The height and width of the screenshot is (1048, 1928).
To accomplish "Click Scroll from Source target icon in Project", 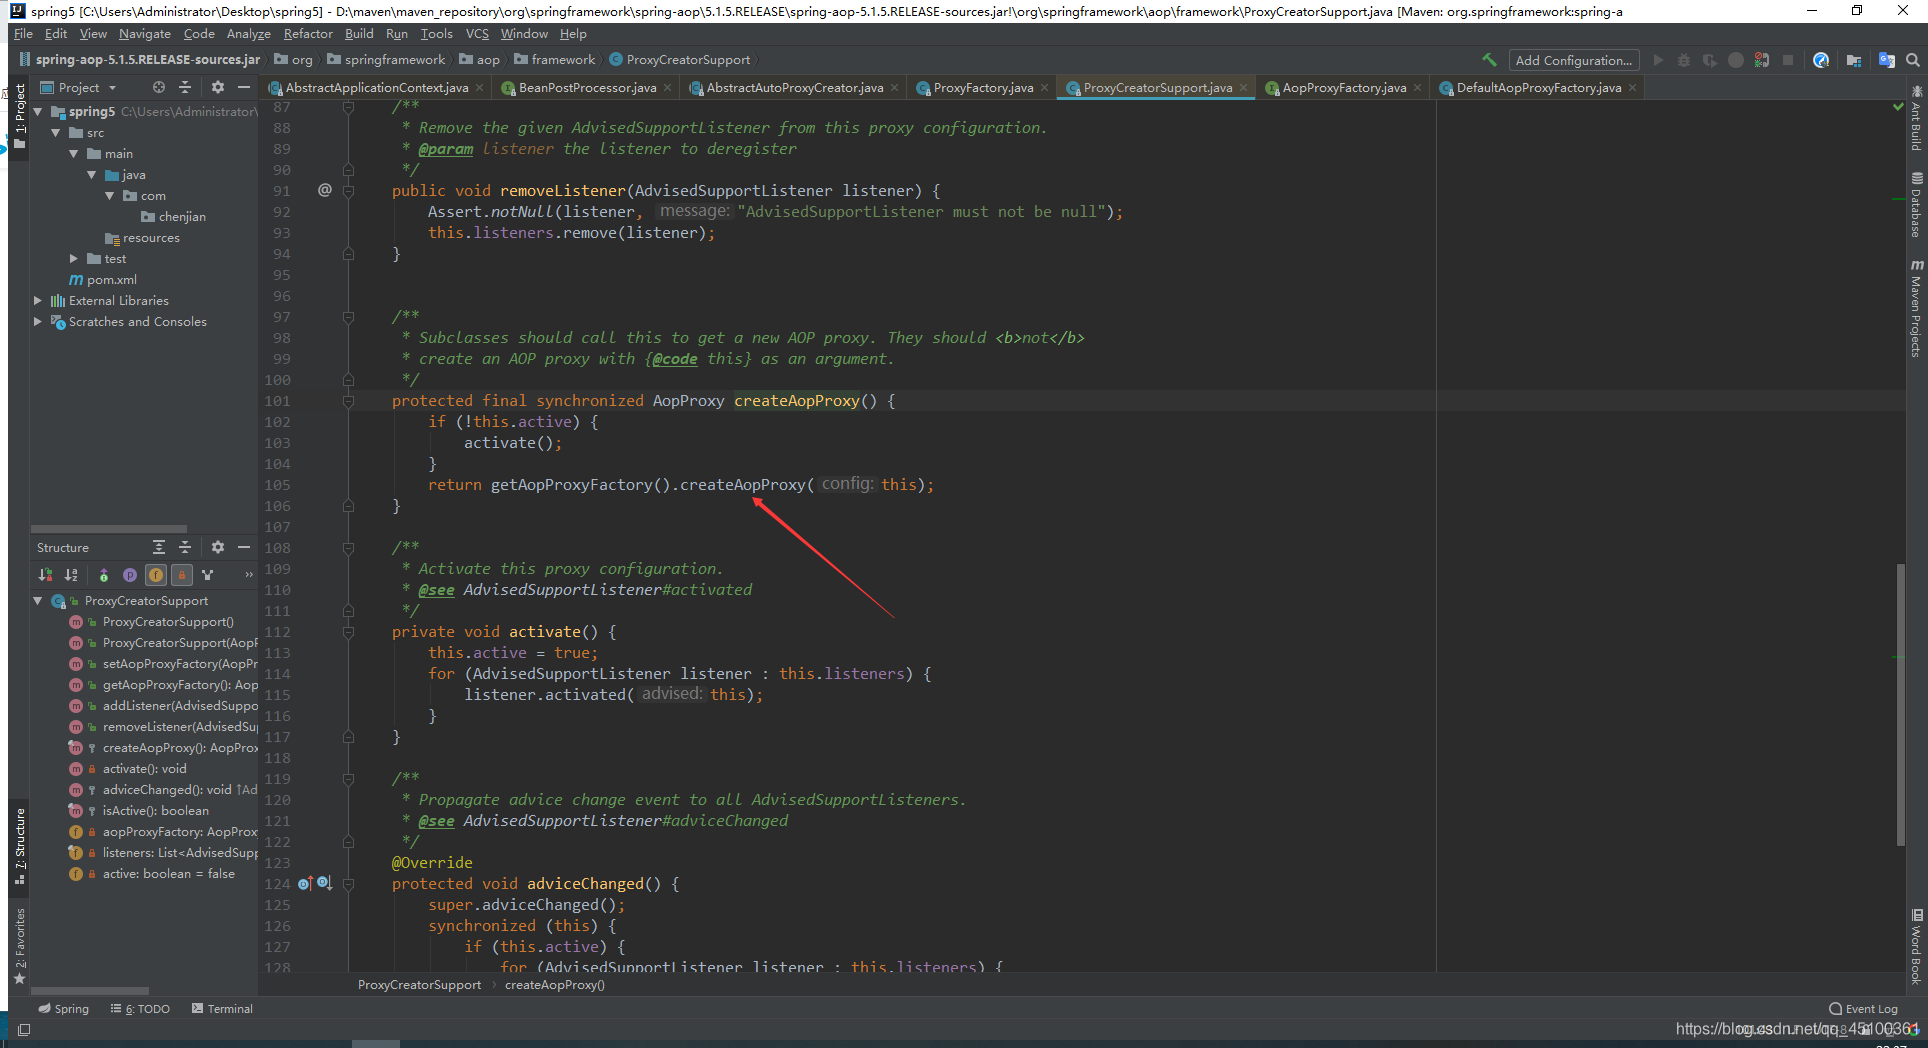I will 159,87.
